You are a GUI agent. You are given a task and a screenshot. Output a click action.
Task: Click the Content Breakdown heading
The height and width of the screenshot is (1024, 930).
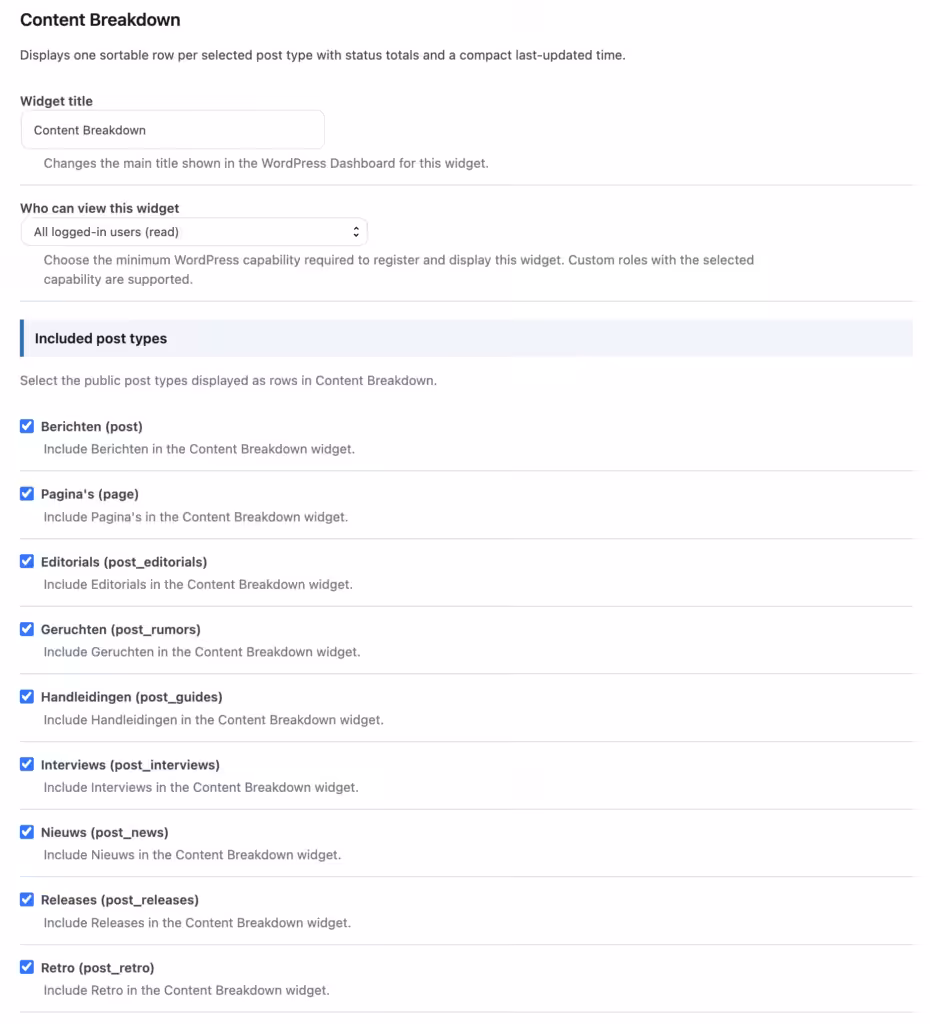[100, 20]
